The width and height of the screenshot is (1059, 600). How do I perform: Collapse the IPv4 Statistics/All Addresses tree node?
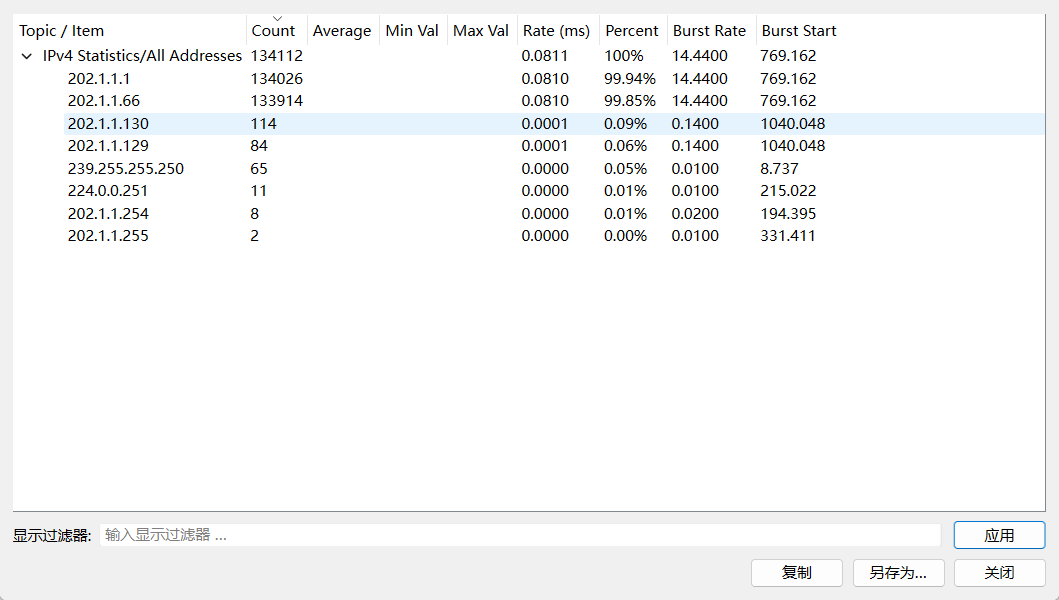click(x=26, y=56)
